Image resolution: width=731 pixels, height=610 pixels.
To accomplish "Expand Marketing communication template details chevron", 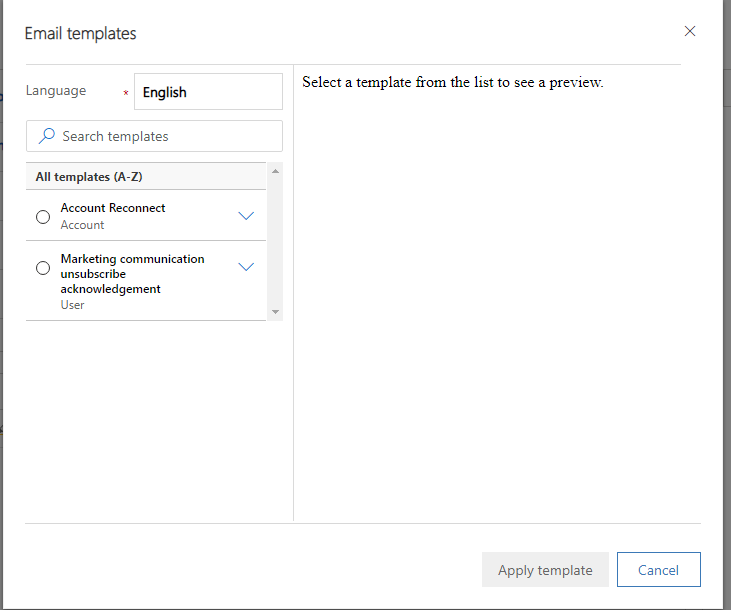I will 246,266.
